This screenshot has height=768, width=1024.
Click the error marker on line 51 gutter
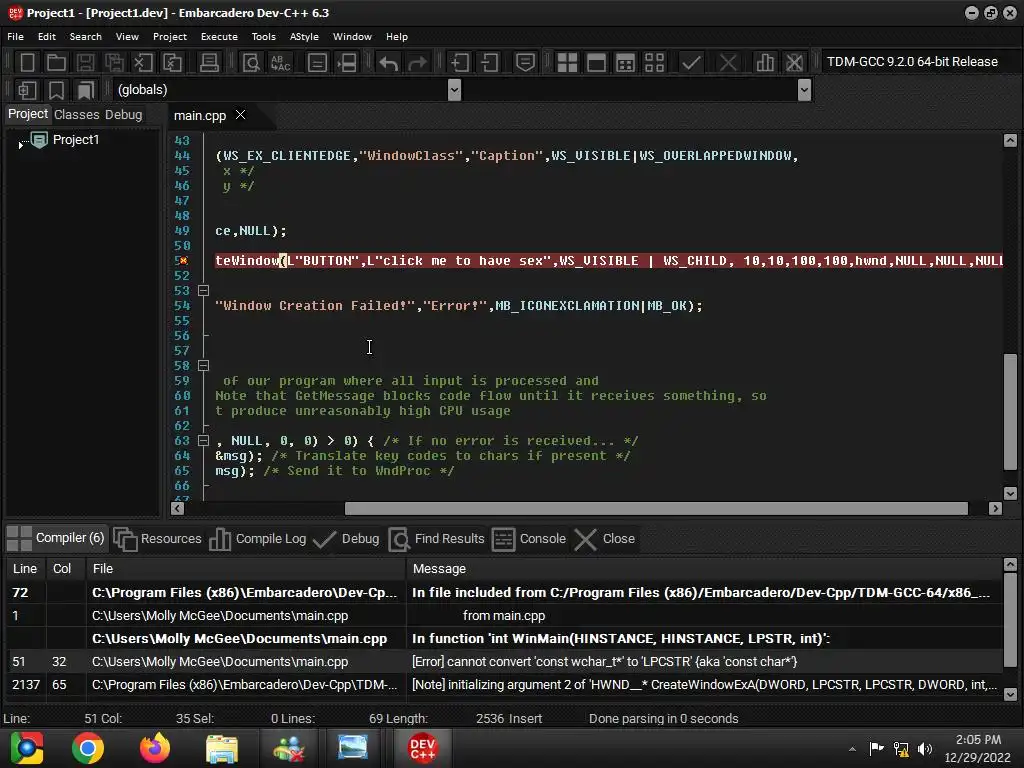click(184, 261)
